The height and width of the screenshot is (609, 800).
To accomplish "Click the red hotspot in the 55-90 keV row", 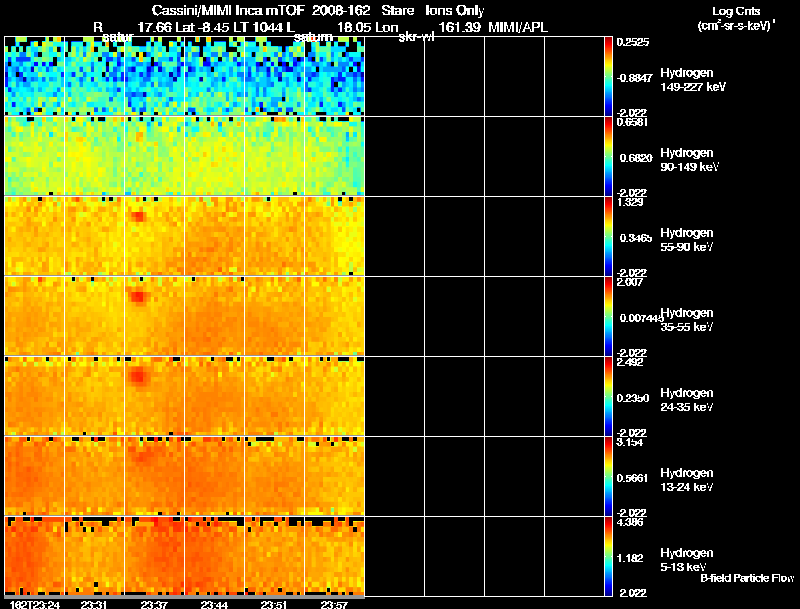I will click(x=139, y=216).
